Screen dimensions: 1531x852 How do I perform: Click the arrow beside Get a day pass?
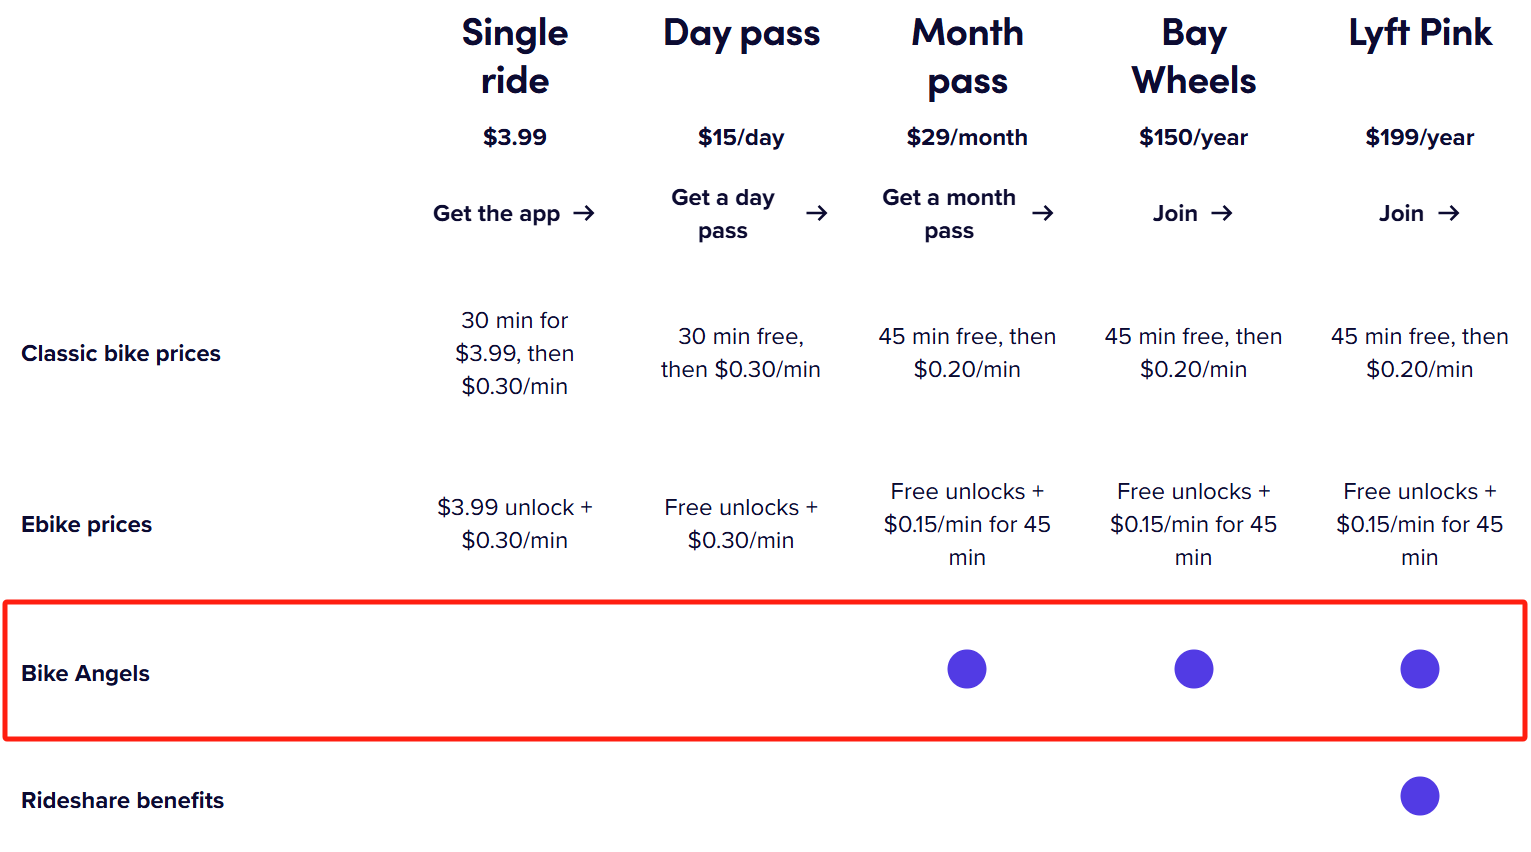(817, 213)
